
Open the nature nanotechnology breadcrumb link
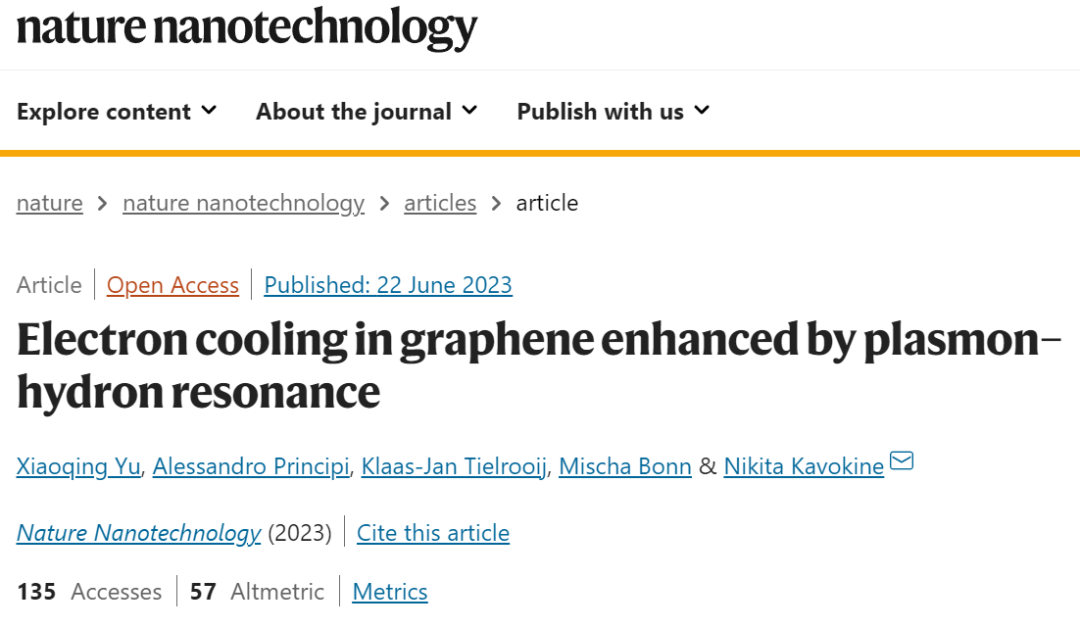[x=243, y=203]
